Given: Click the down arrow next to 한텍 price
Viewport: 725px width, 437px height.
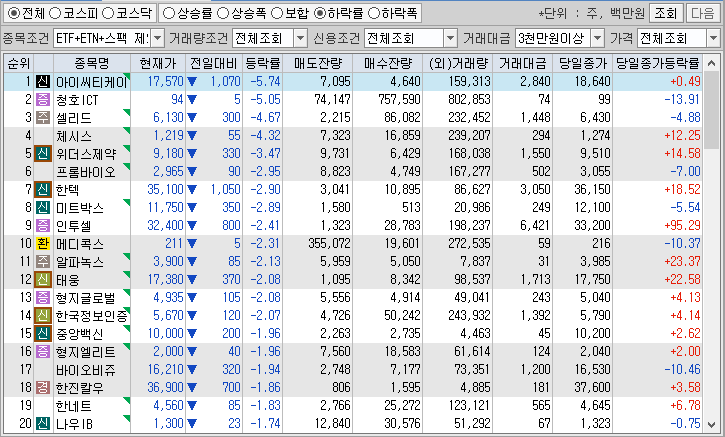Looking at the screenshot, I should coord(192,190).
